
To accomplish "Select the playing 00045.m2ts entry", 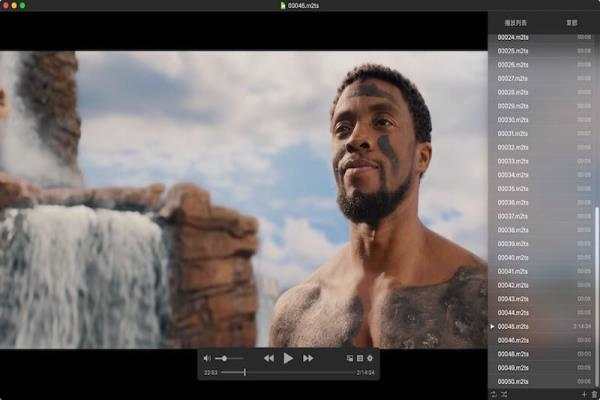I will [x=541, y=327].
